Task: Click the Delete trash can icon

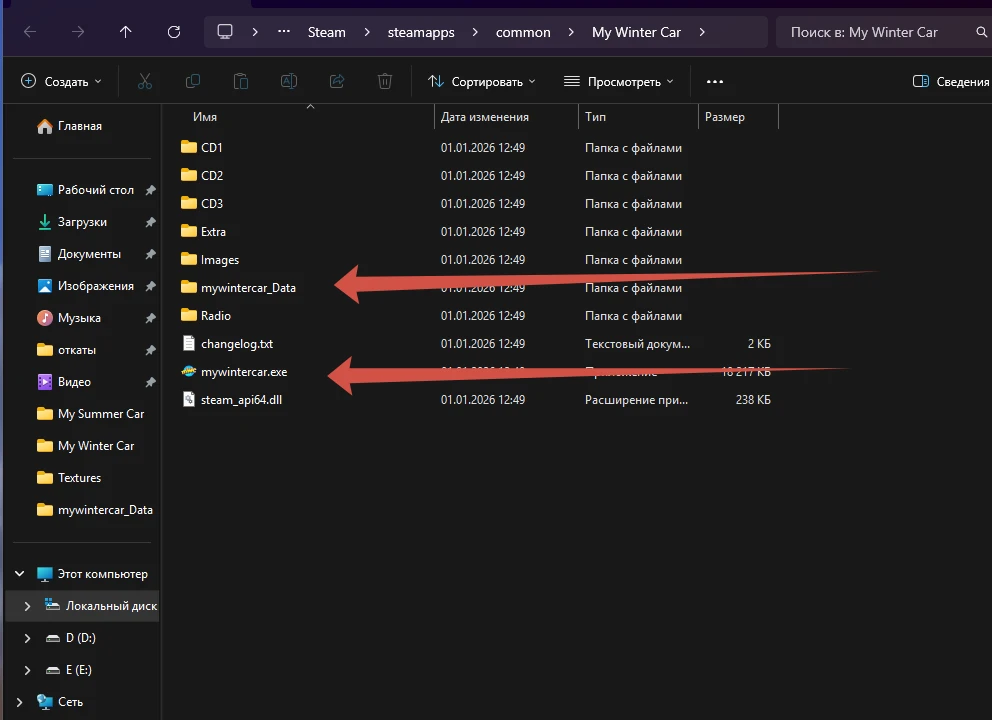Action: pyautogui.click(x=385, y=81)
